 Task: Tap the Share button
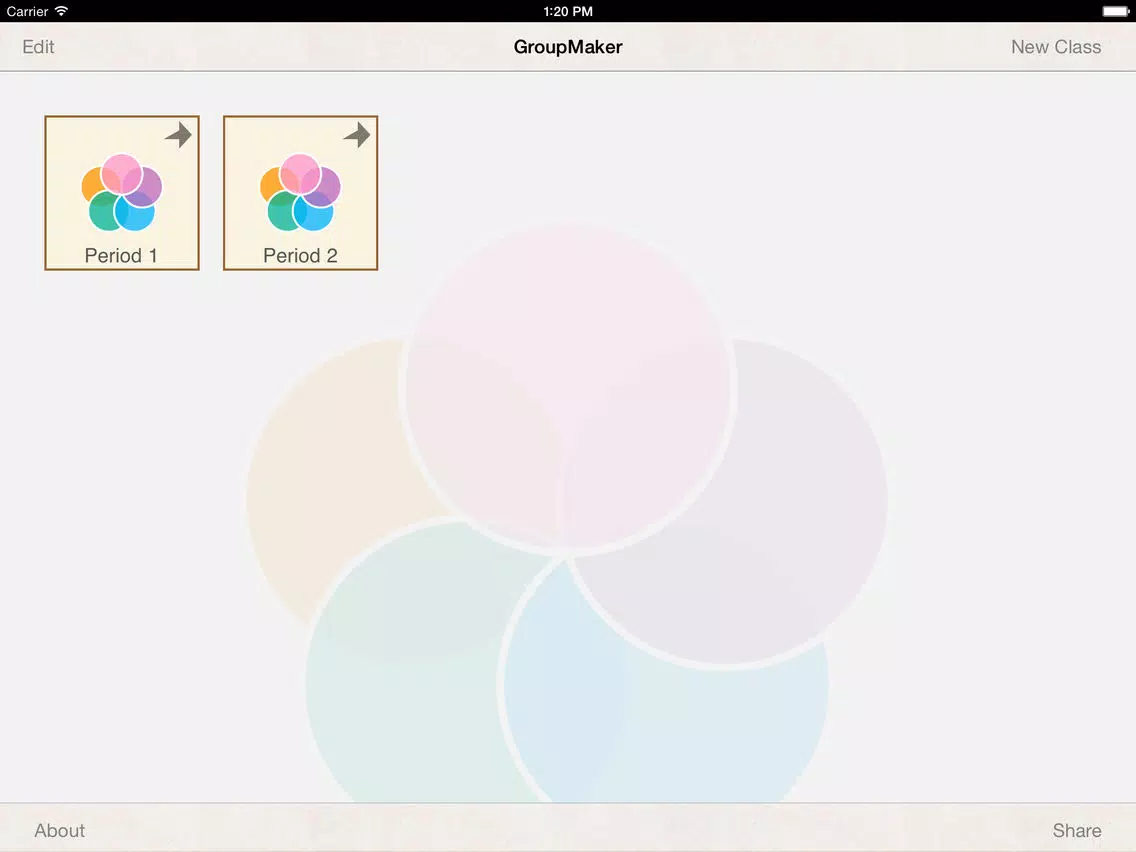click(1077, 830)
